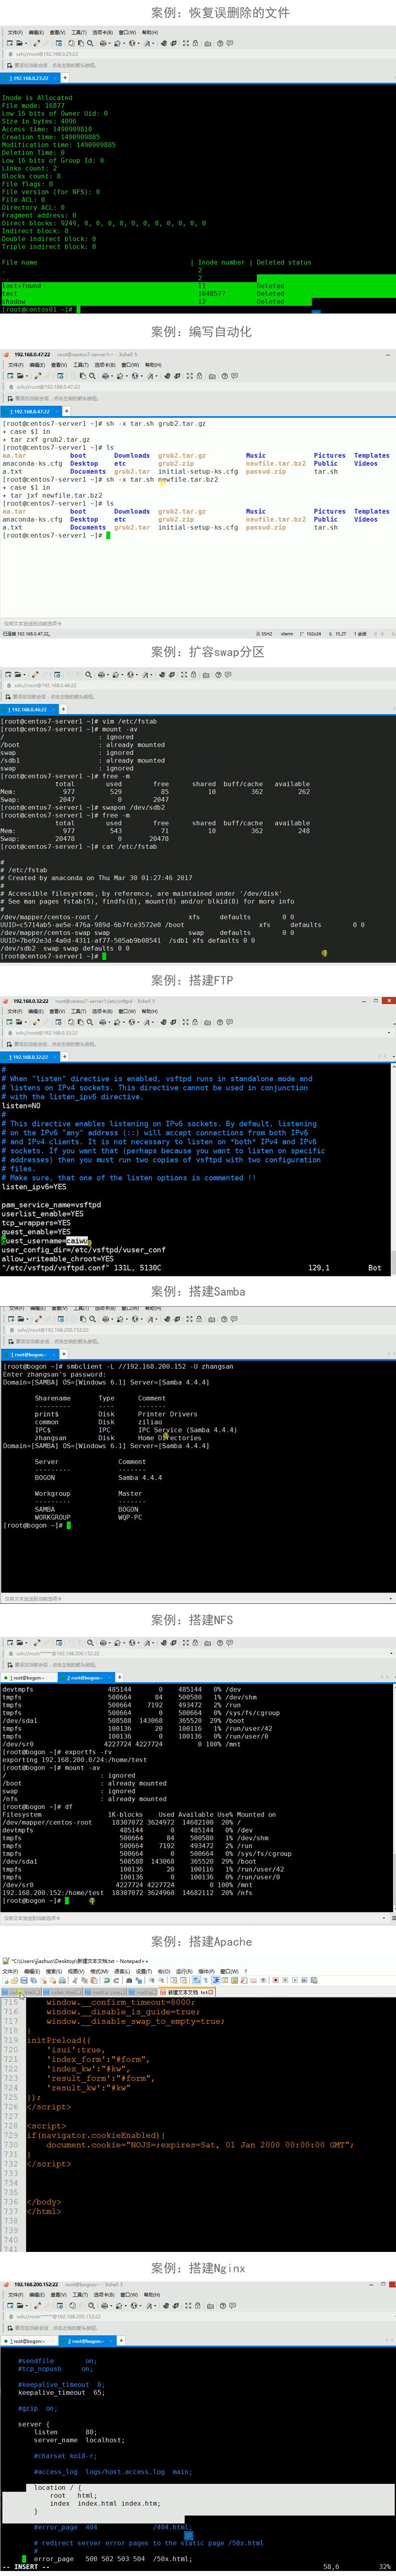Click globe encoding icon in 192.168.0.47:22 toolbar
This screenshot has width=396, height=2576.
134,376
